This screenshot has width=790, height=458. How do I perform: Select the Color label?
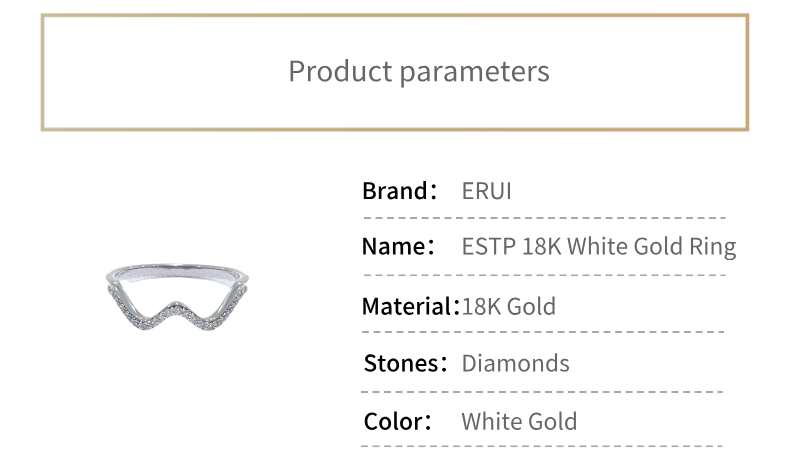point(398,422)
